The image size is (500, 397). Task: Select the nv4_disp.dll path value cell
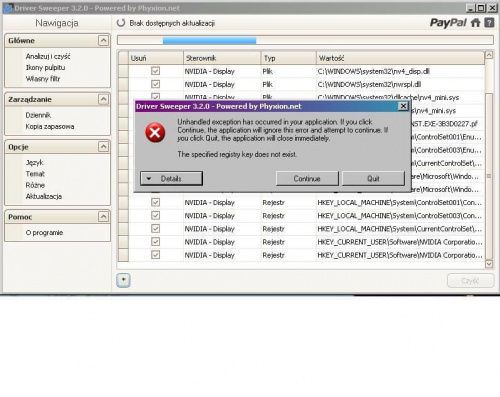pyautogui.click(x=400, y=71)
